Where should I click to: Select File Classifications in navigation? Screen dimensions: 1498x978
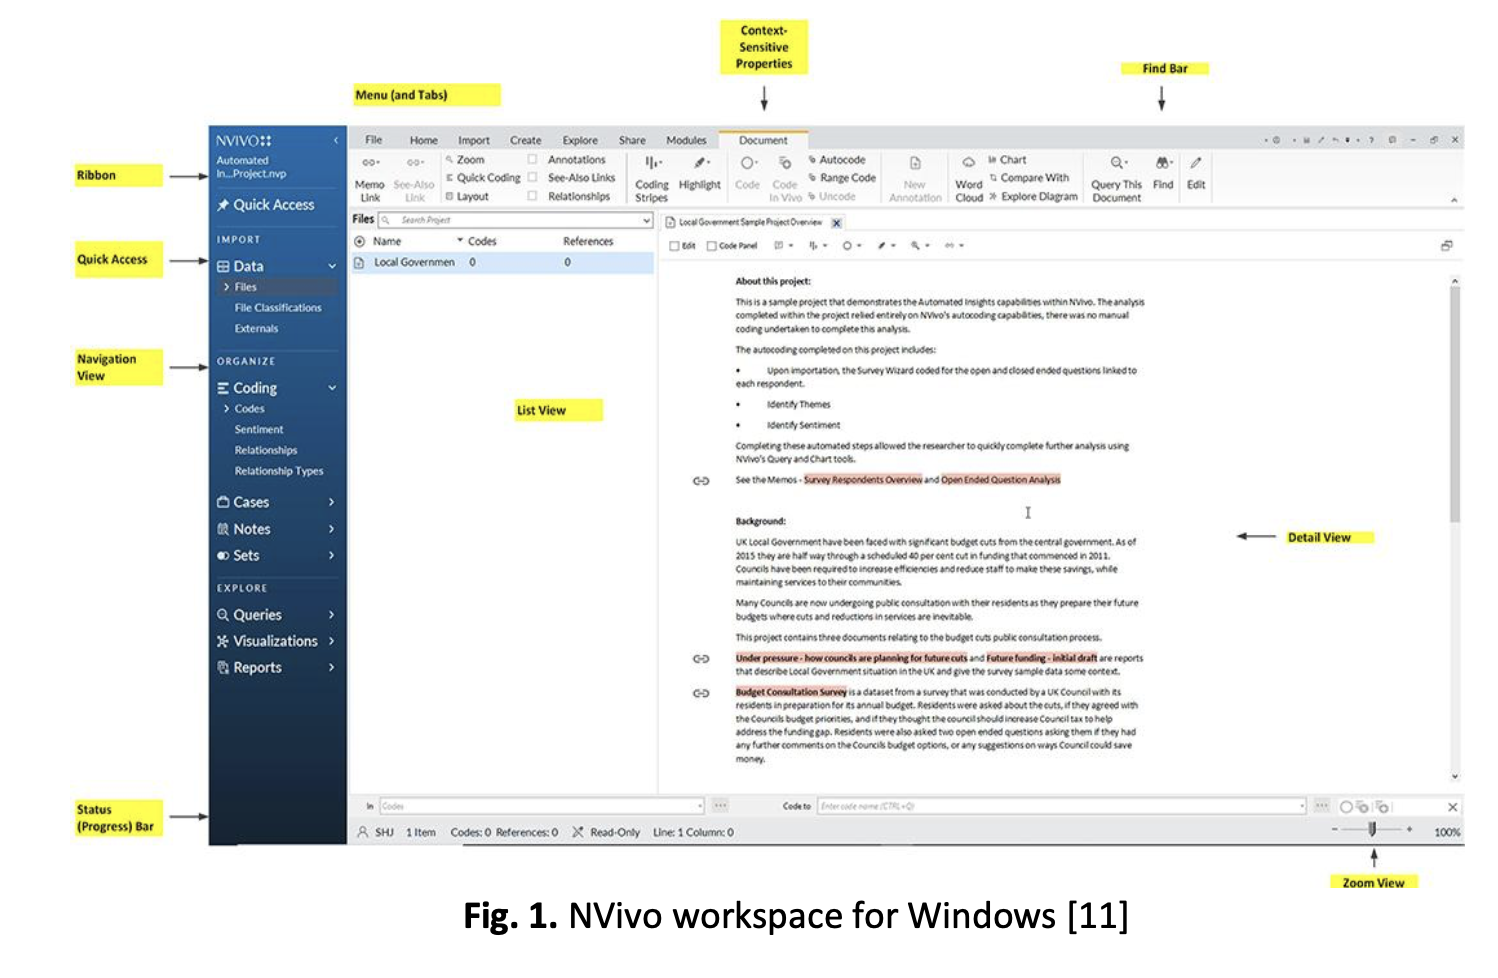[x=278, y=308]
